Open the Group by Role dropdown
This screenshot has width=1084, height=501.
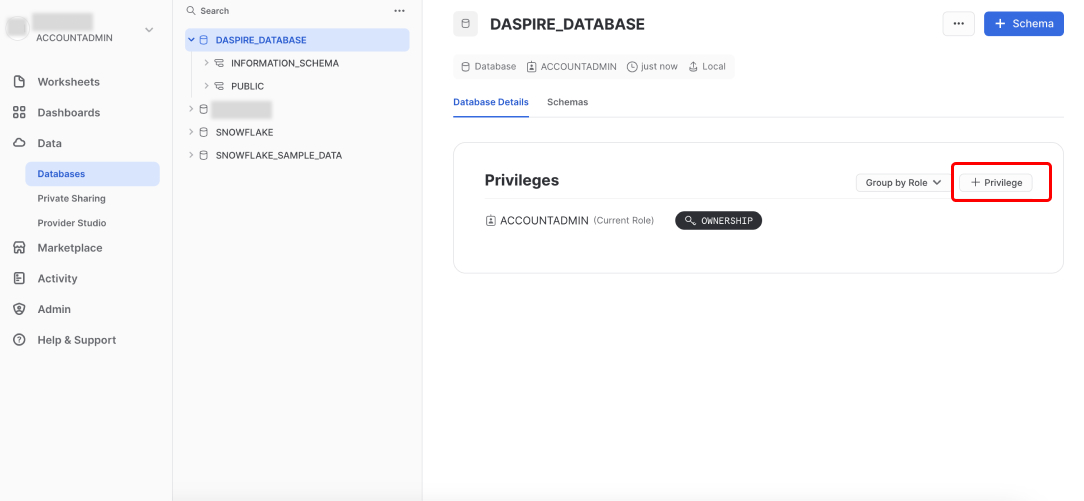pos(904,182)
